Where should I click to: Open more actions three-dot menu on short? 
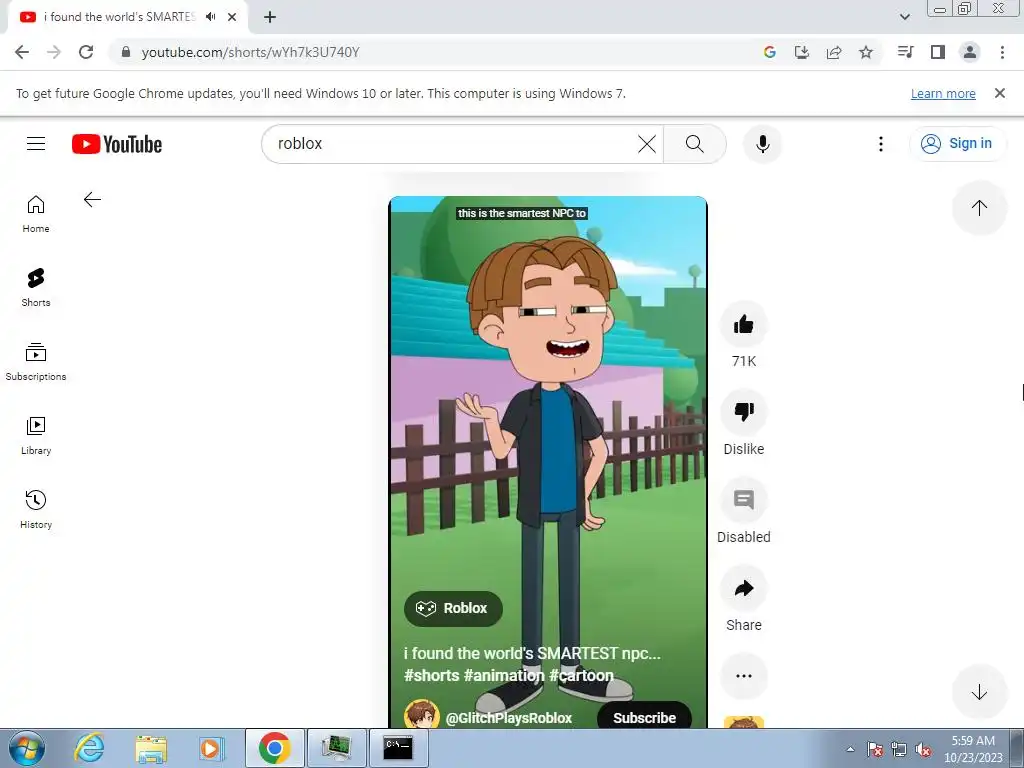coord(743,676)
